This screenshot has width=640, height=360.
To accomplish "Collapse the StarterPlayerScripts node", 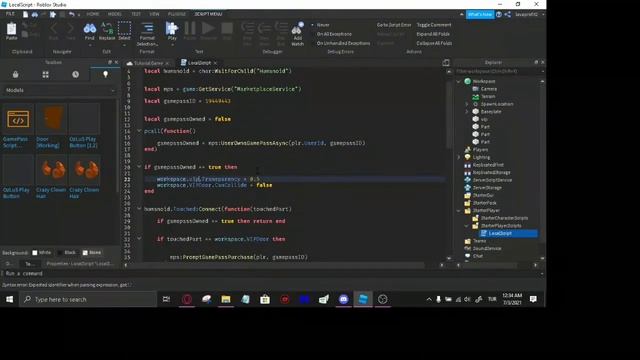I will click(x=467, y=226).
